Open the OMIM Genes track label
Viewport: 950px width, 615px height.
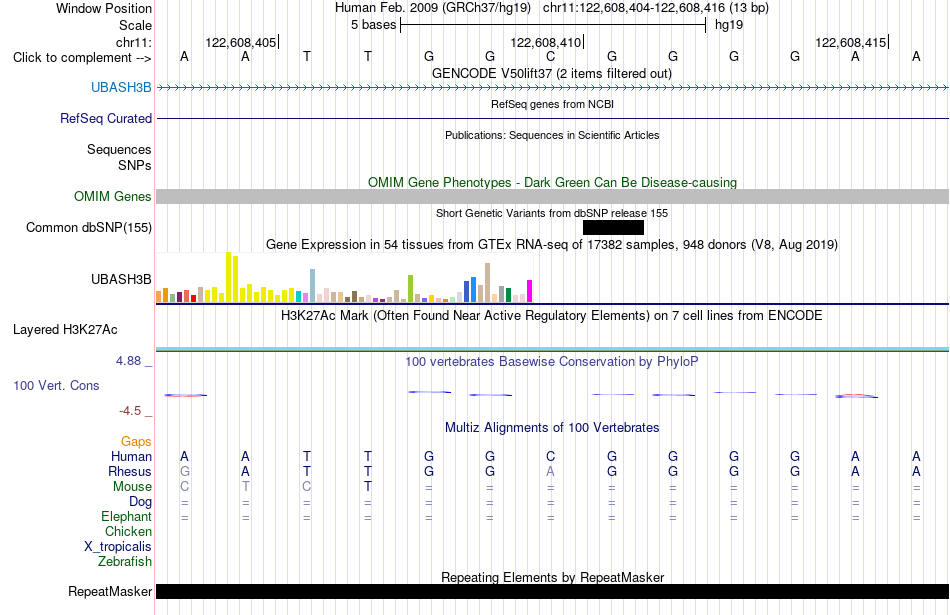pos(113,196)
